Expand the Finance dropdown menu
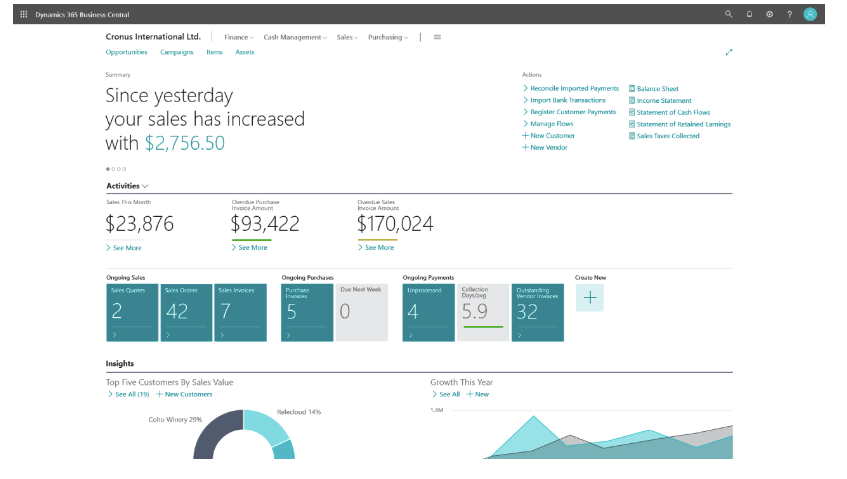Screen dimensions: 847x479 click(239, 37)
